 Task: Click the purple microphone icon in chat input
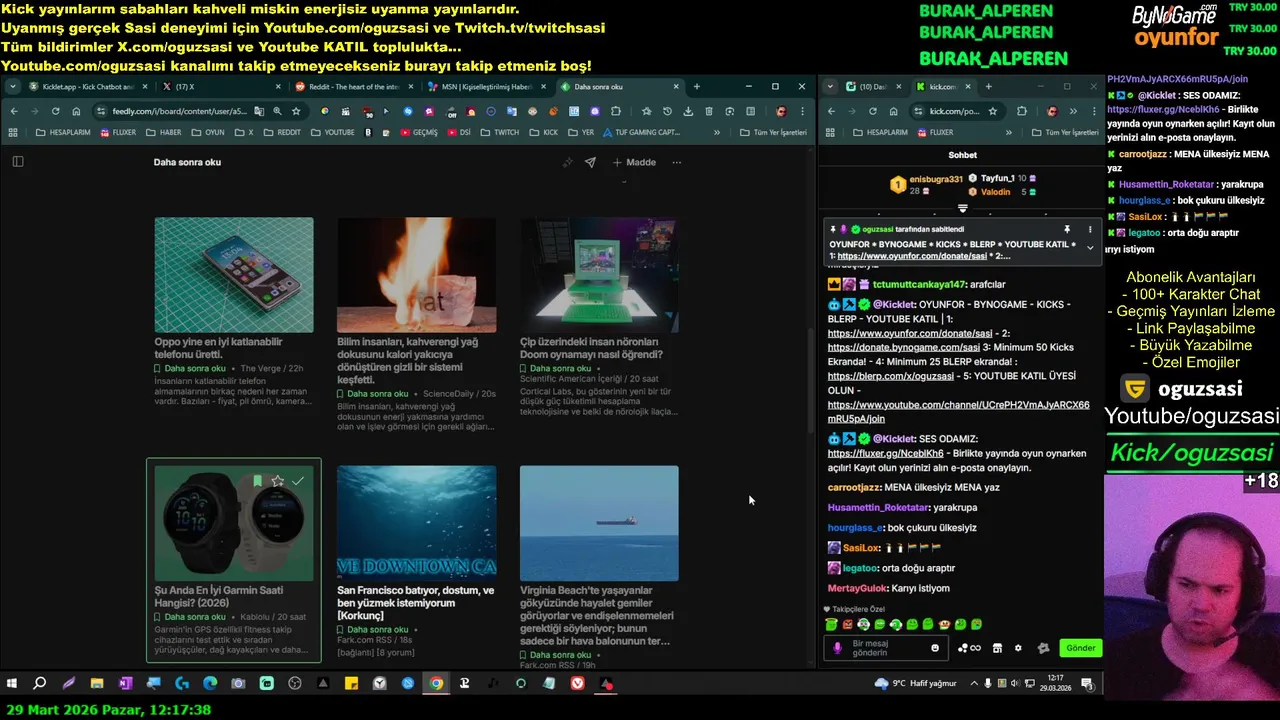tap(838, 648)
